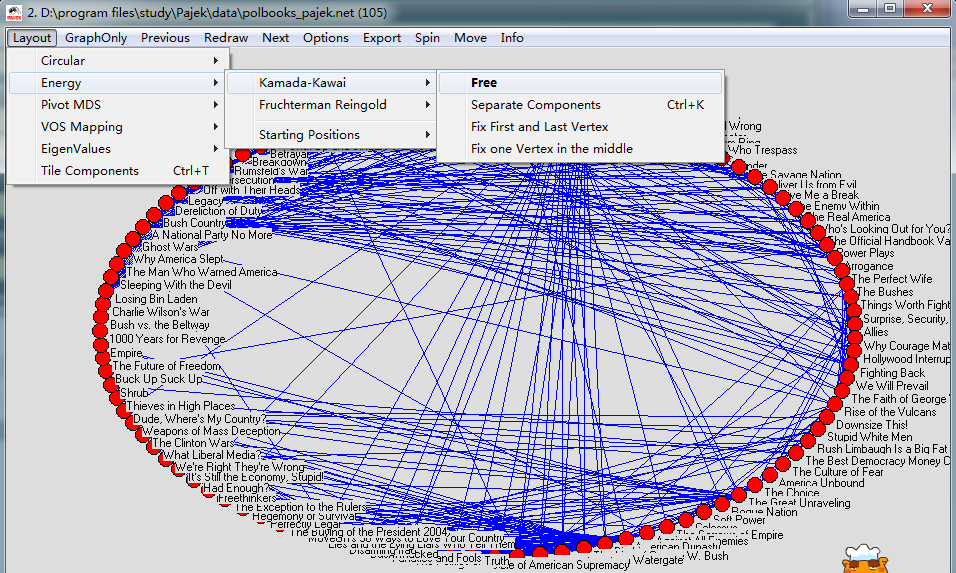Click the red vertex for Ghost Wars
Viewport: 956px width, 573px height.
coord(134,238)
